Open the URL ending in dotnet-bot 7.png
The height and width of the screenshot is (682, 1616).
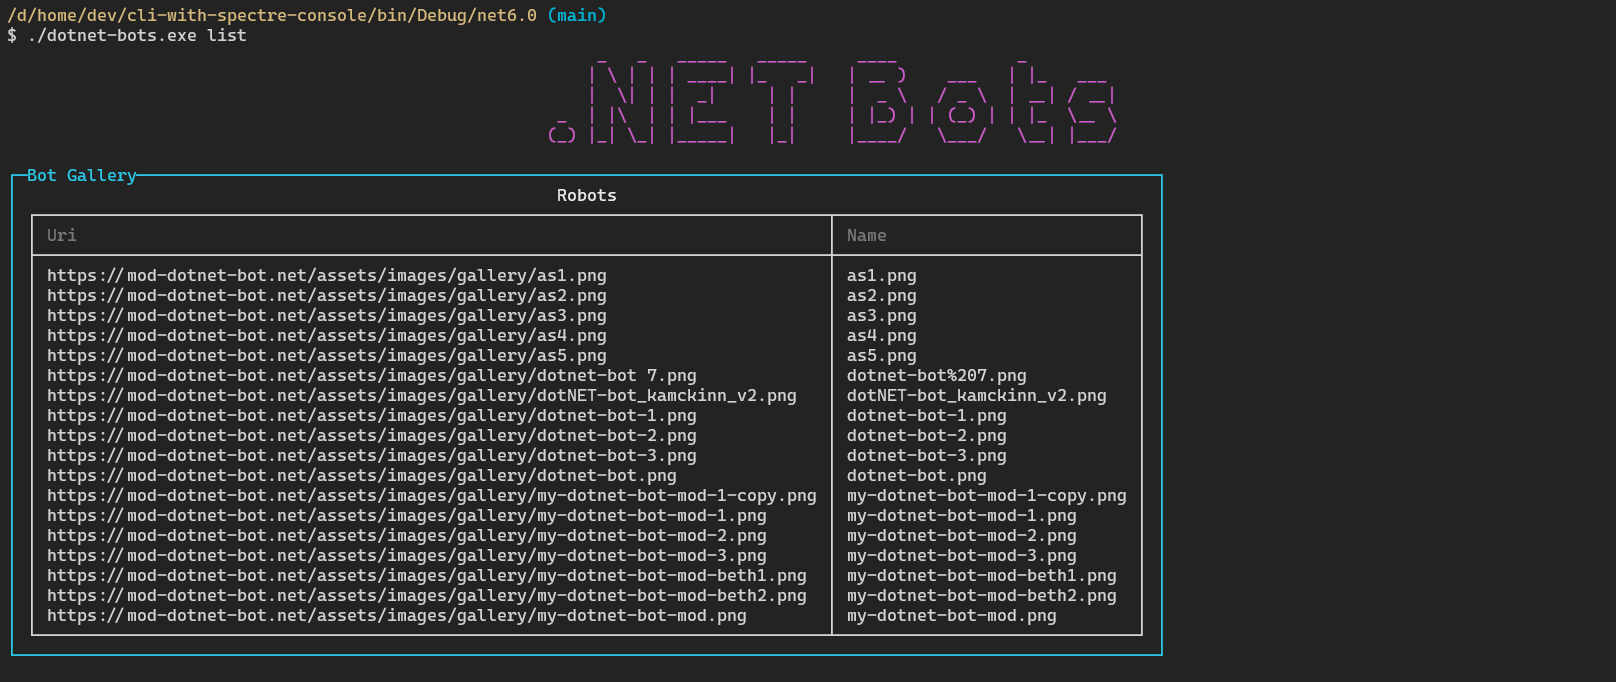pyautogui.click(x=372, y=375)
